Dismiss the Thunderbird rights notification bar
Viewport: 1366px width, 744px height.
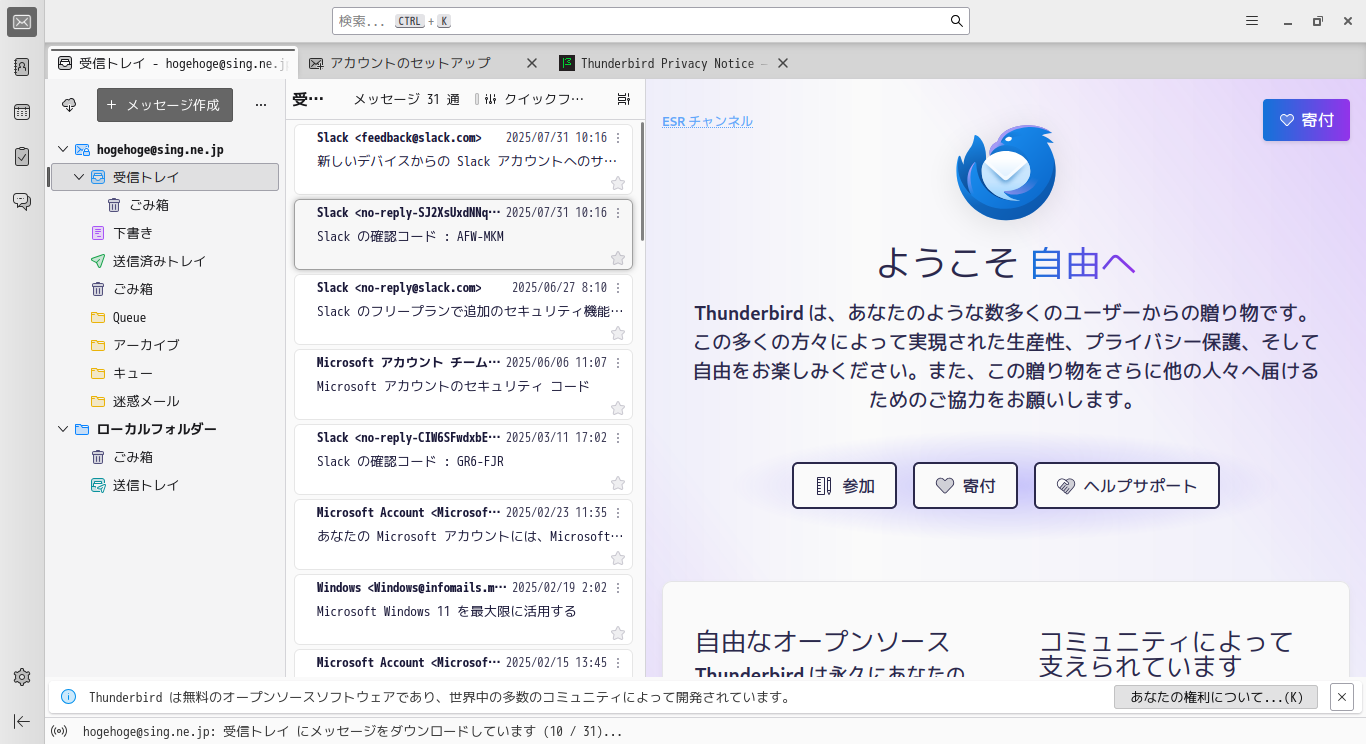tap(1343, 697)
